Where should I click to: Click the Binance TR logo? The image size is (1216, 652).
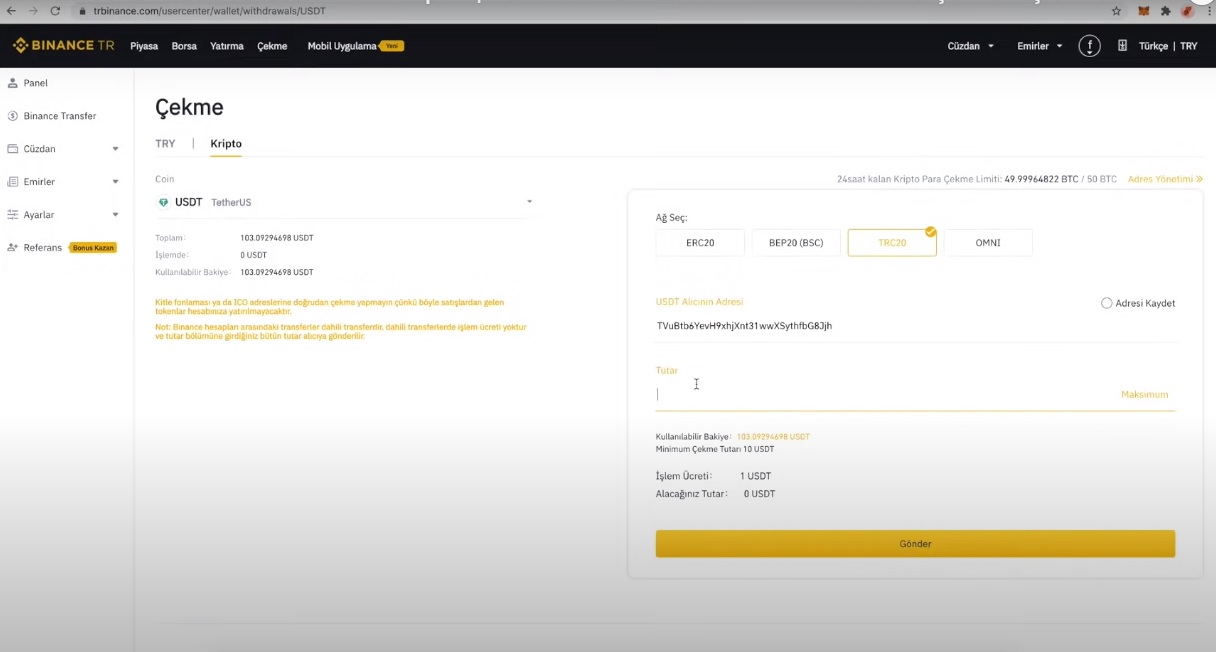click(x=64, y=46)
